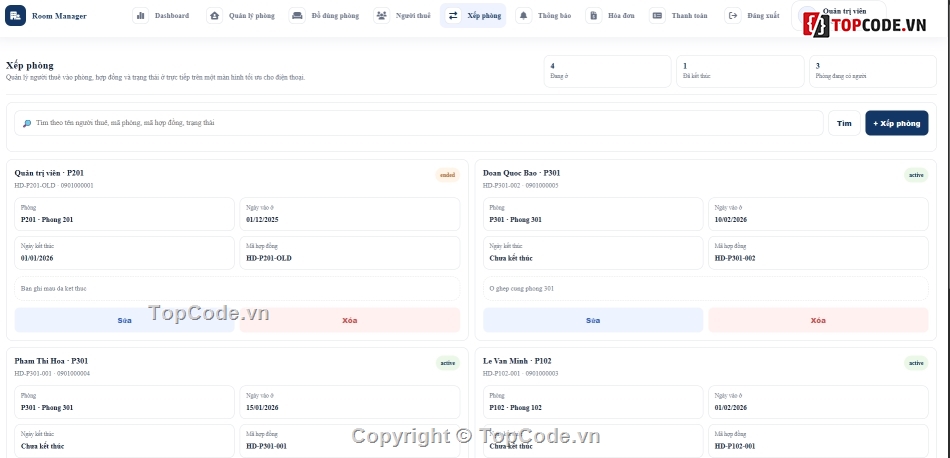This screenshot has height=458, width=950.
Task: Click the ended status badge
Action: [448, 175]
